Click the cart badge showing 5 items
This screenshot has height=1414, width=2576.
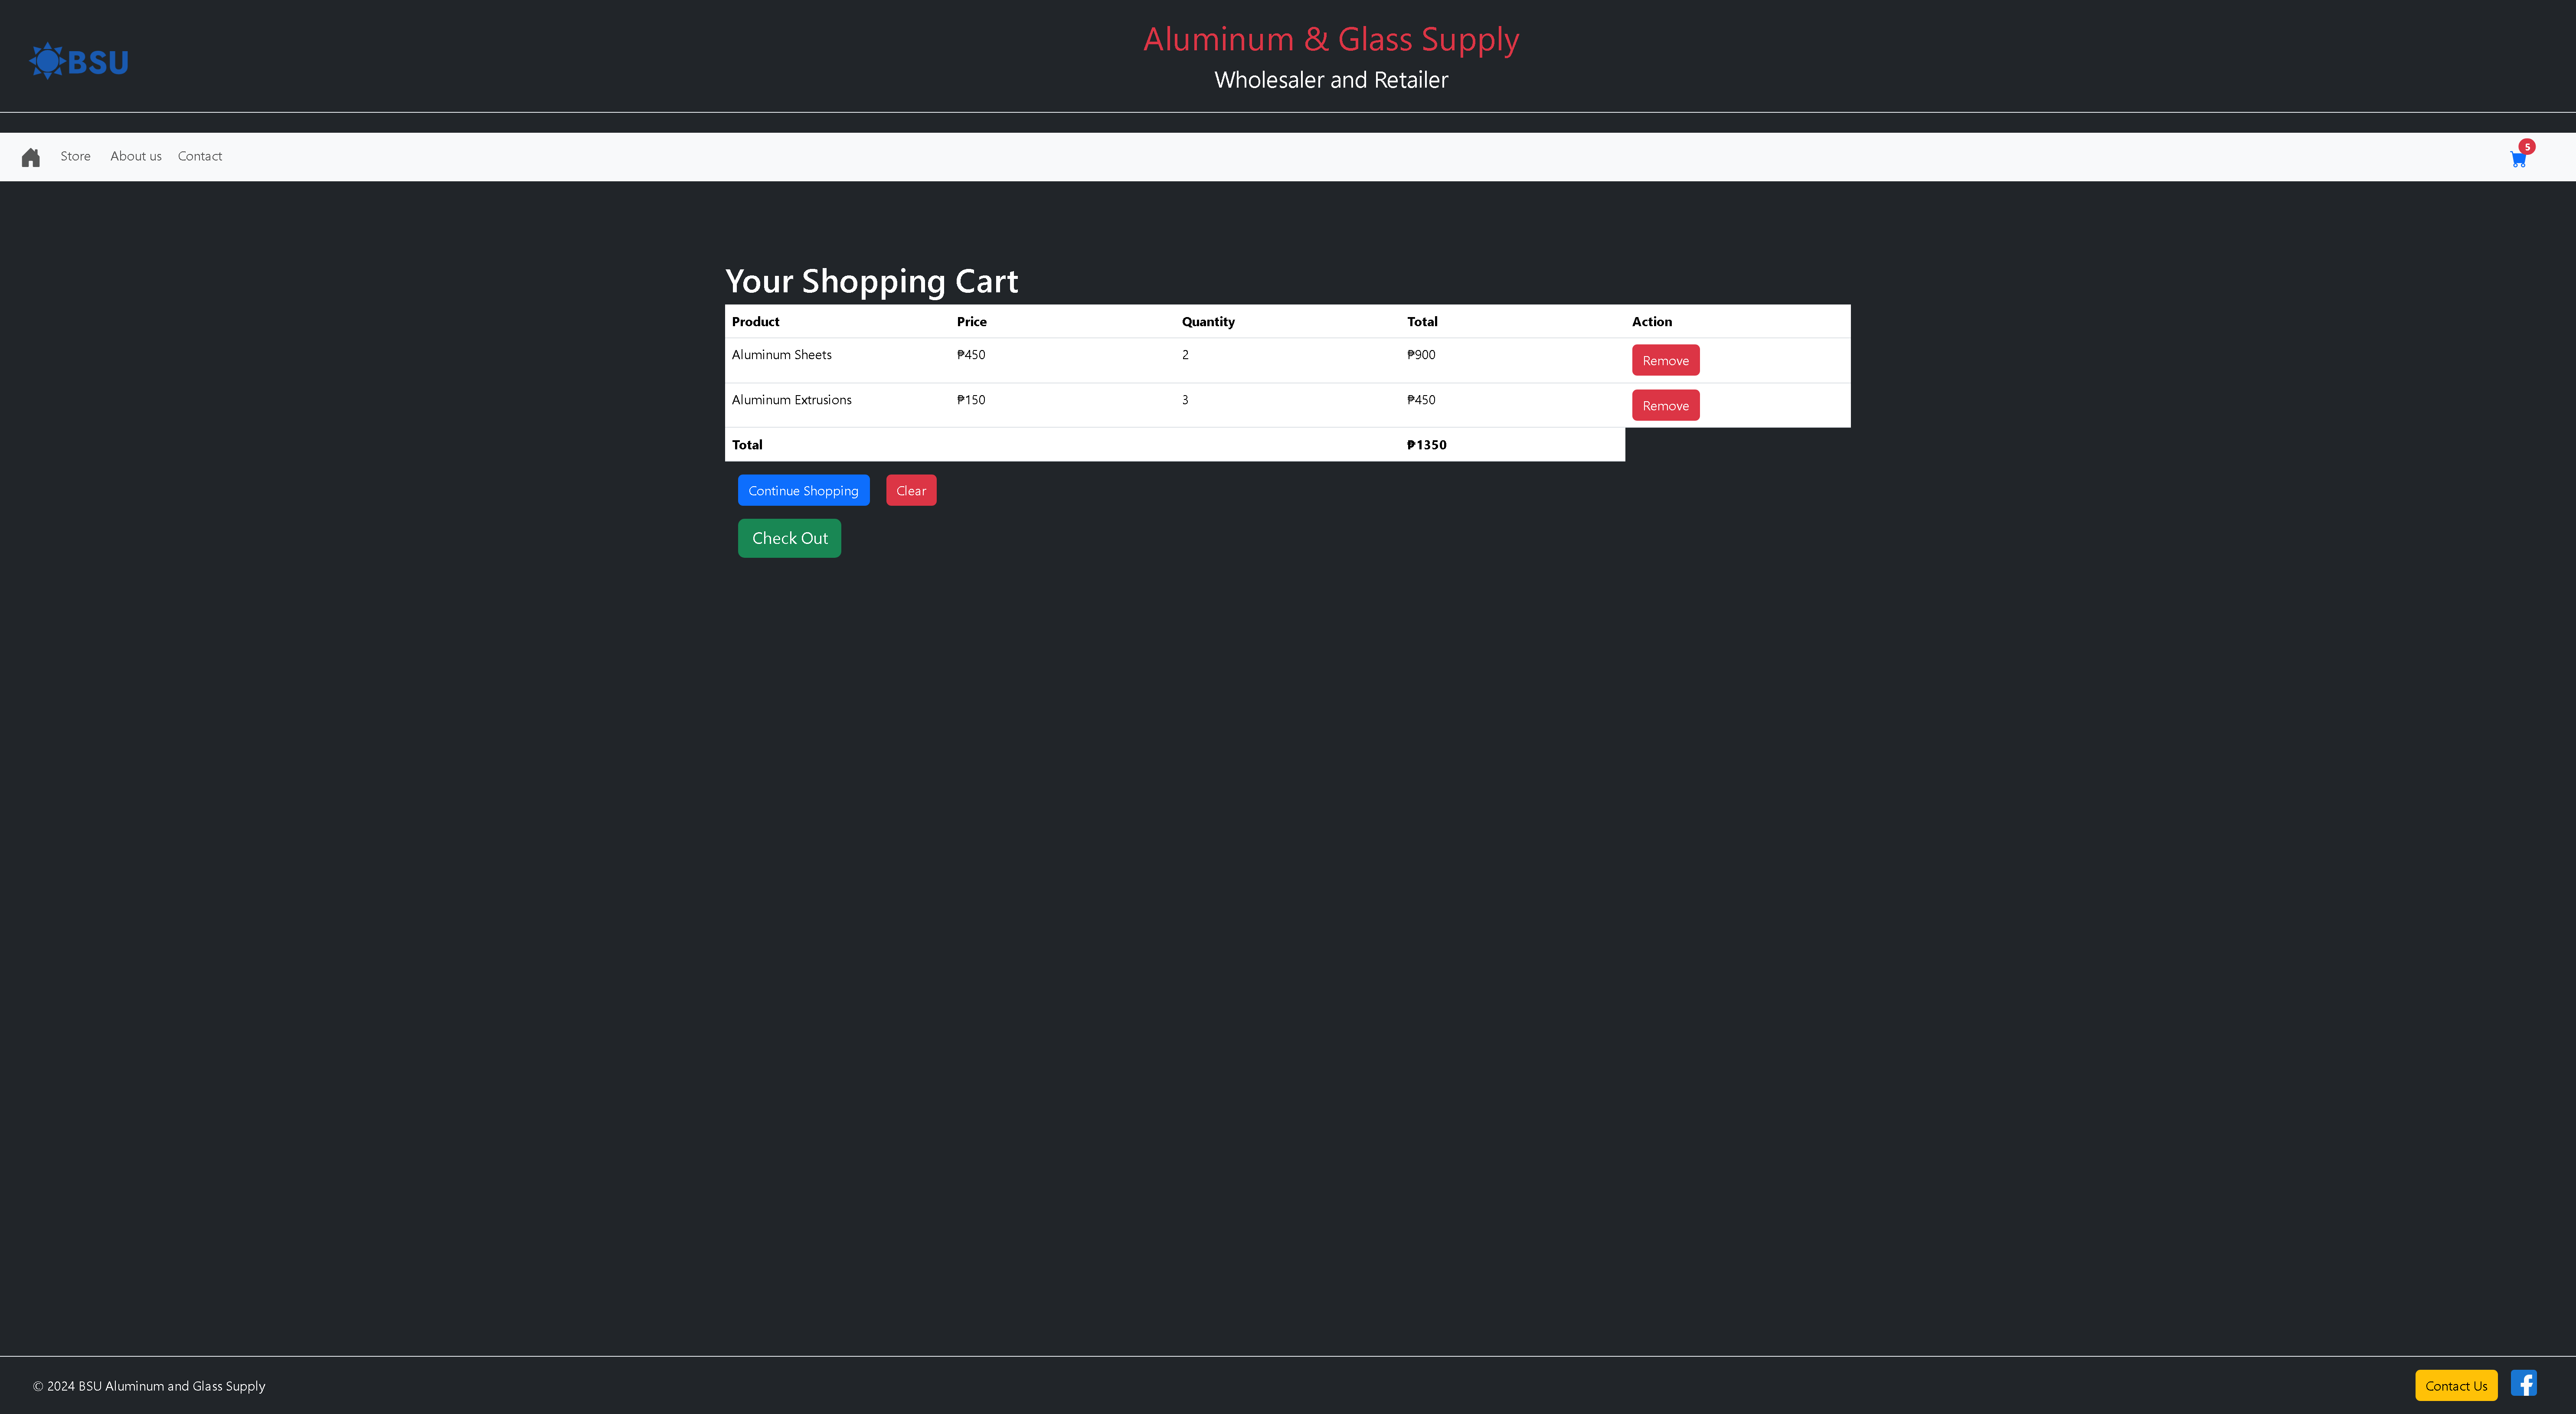point(2527,147)
